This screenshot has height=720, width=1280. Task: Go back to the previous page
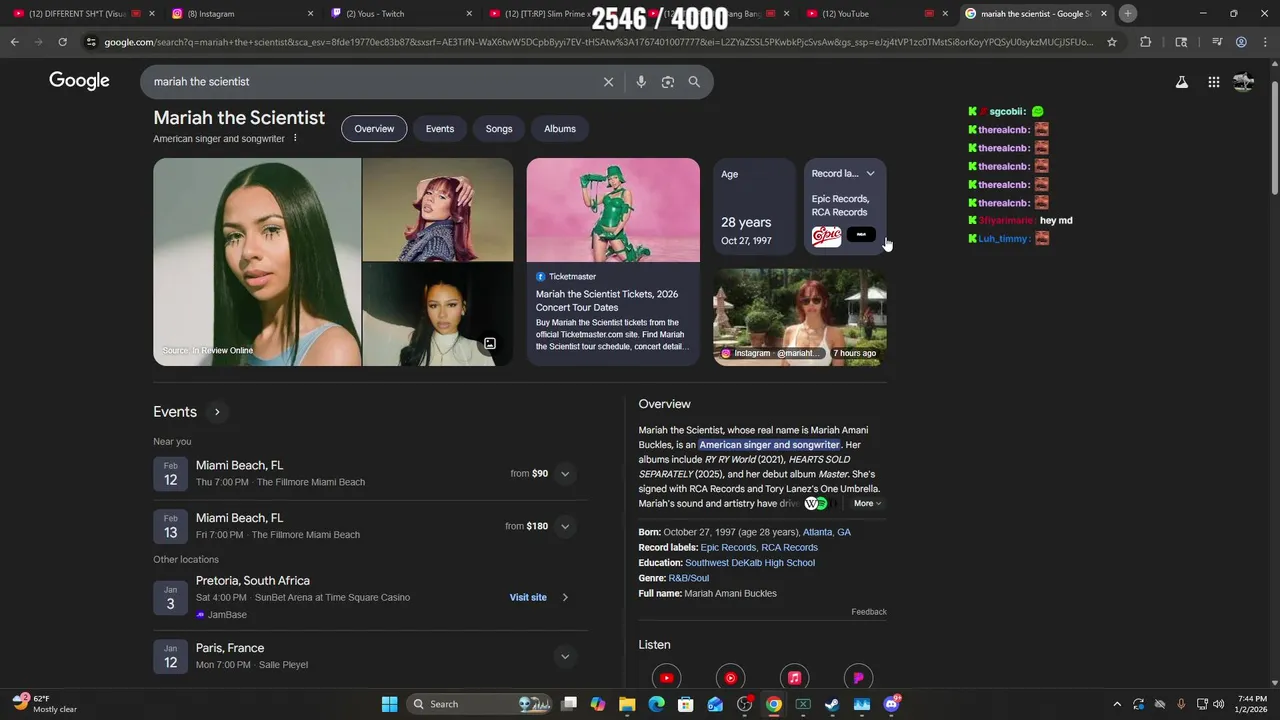(14, 42)
